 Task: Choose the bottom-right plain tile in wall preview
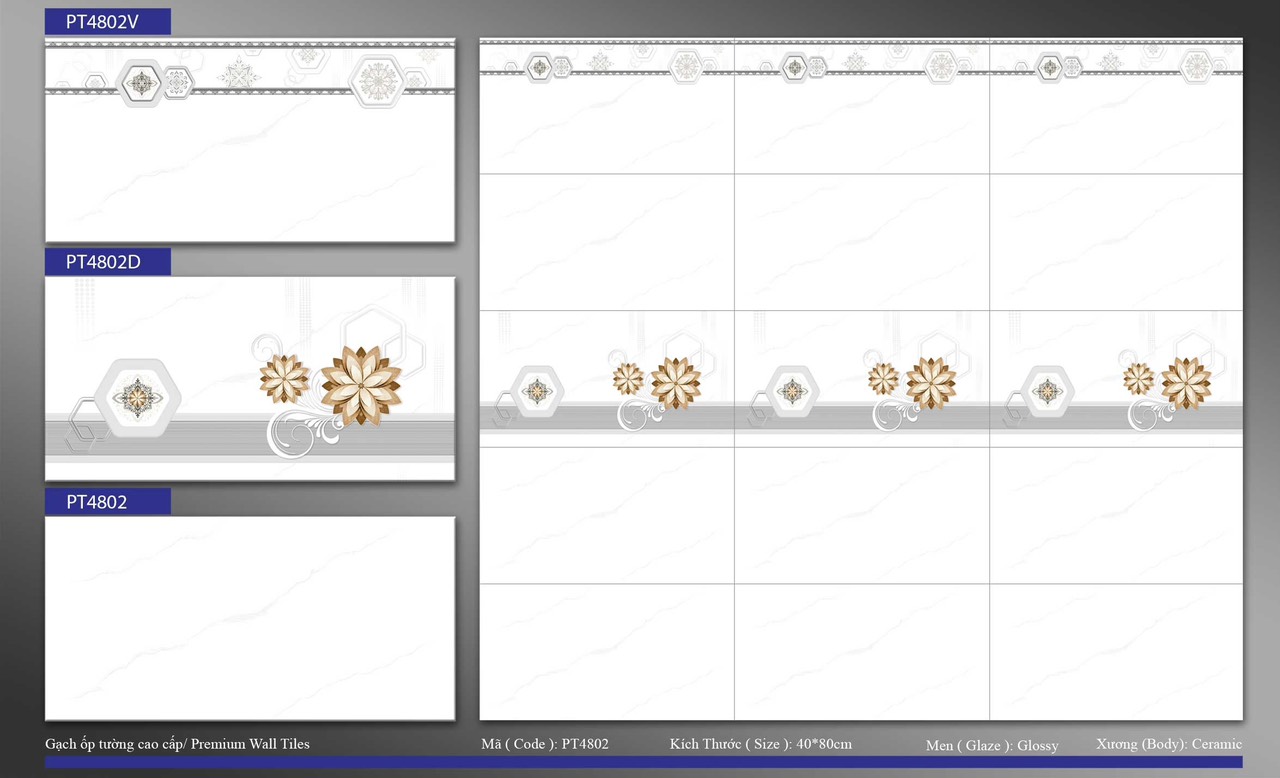(1116, 651)
